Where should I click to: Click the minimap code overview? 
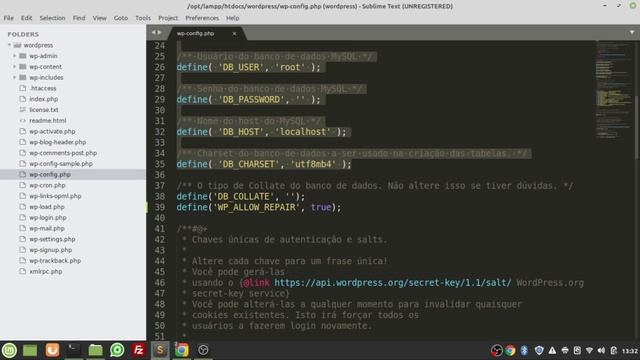614,90
